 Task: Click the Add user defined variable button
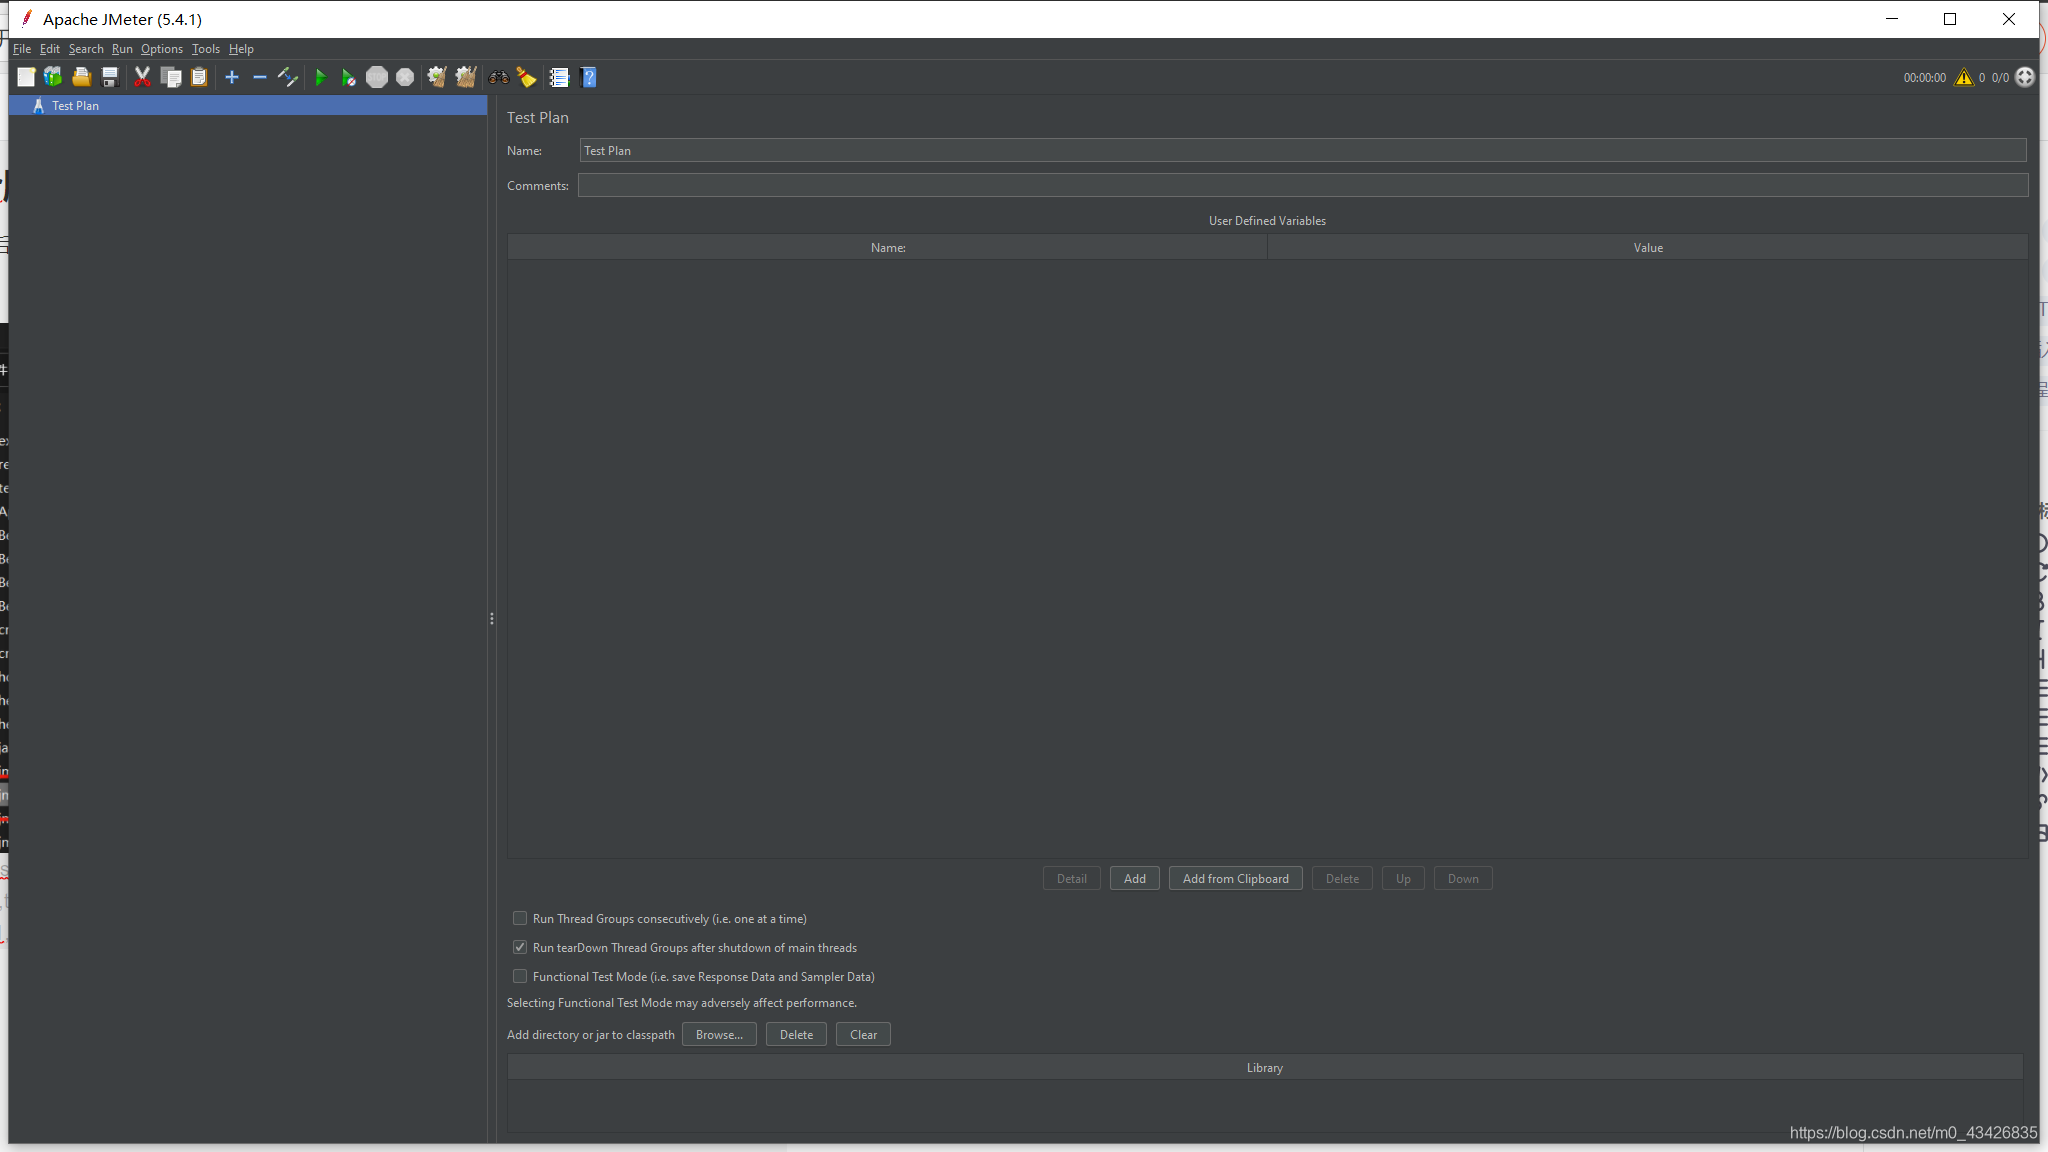[x=1134, y=878]
